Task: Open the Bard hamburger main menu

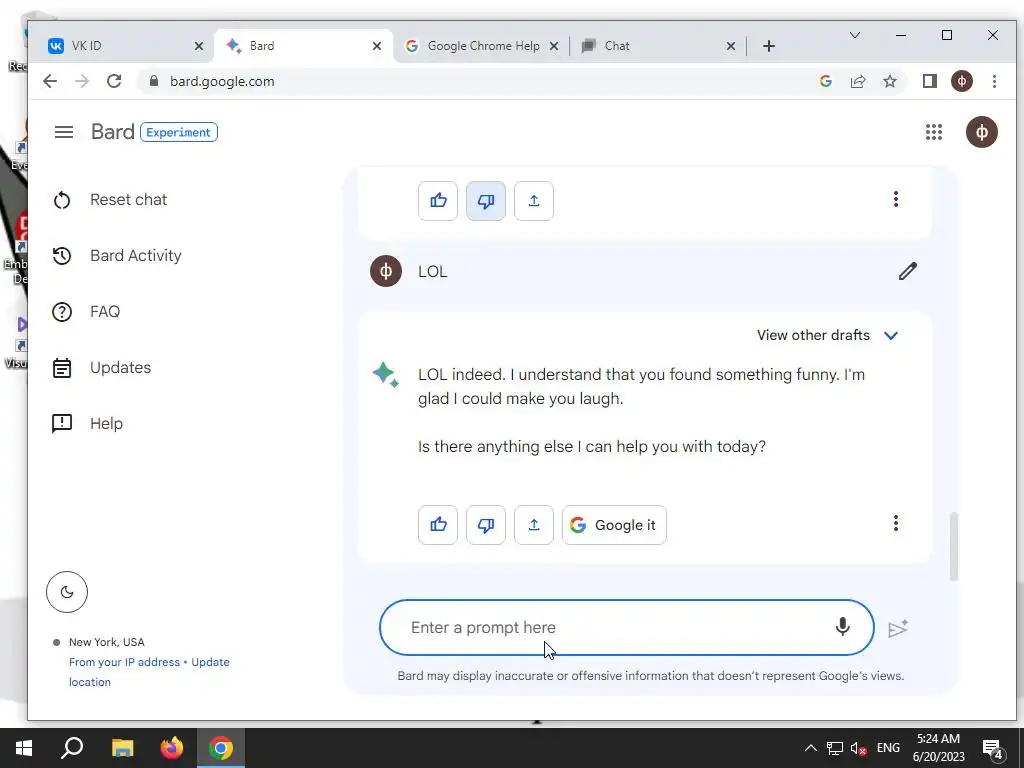Action: click(63, 132)
